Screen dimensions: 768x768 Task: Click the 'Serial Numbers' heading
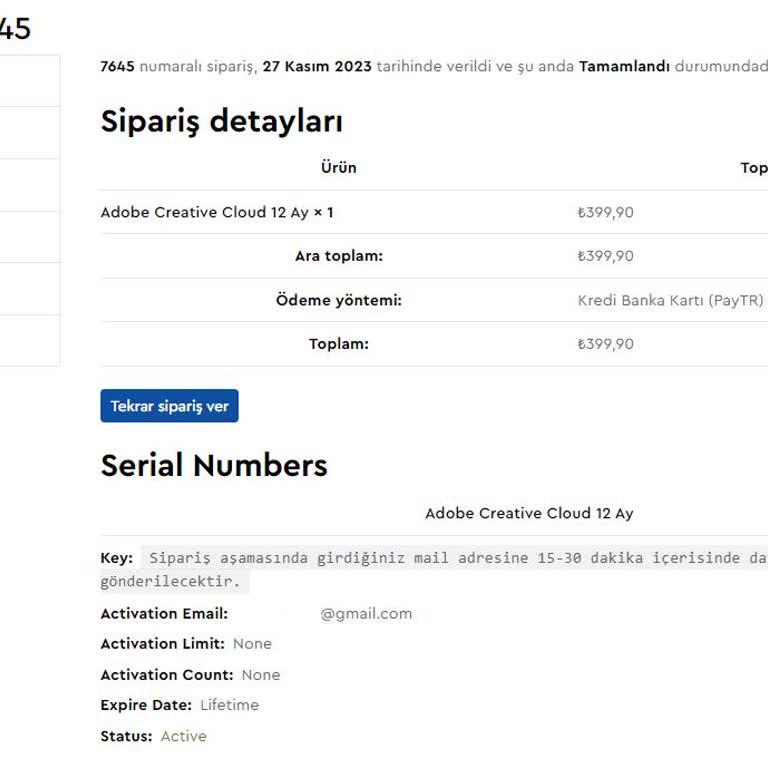(x=214, y=465)
